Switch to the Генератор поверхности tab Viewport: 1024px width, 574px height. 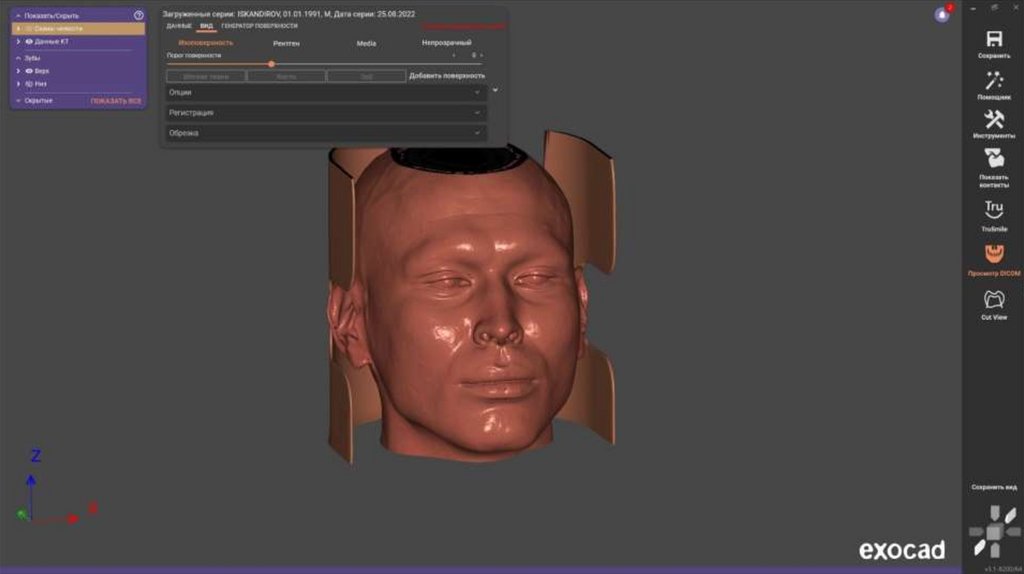click(259, 26)
